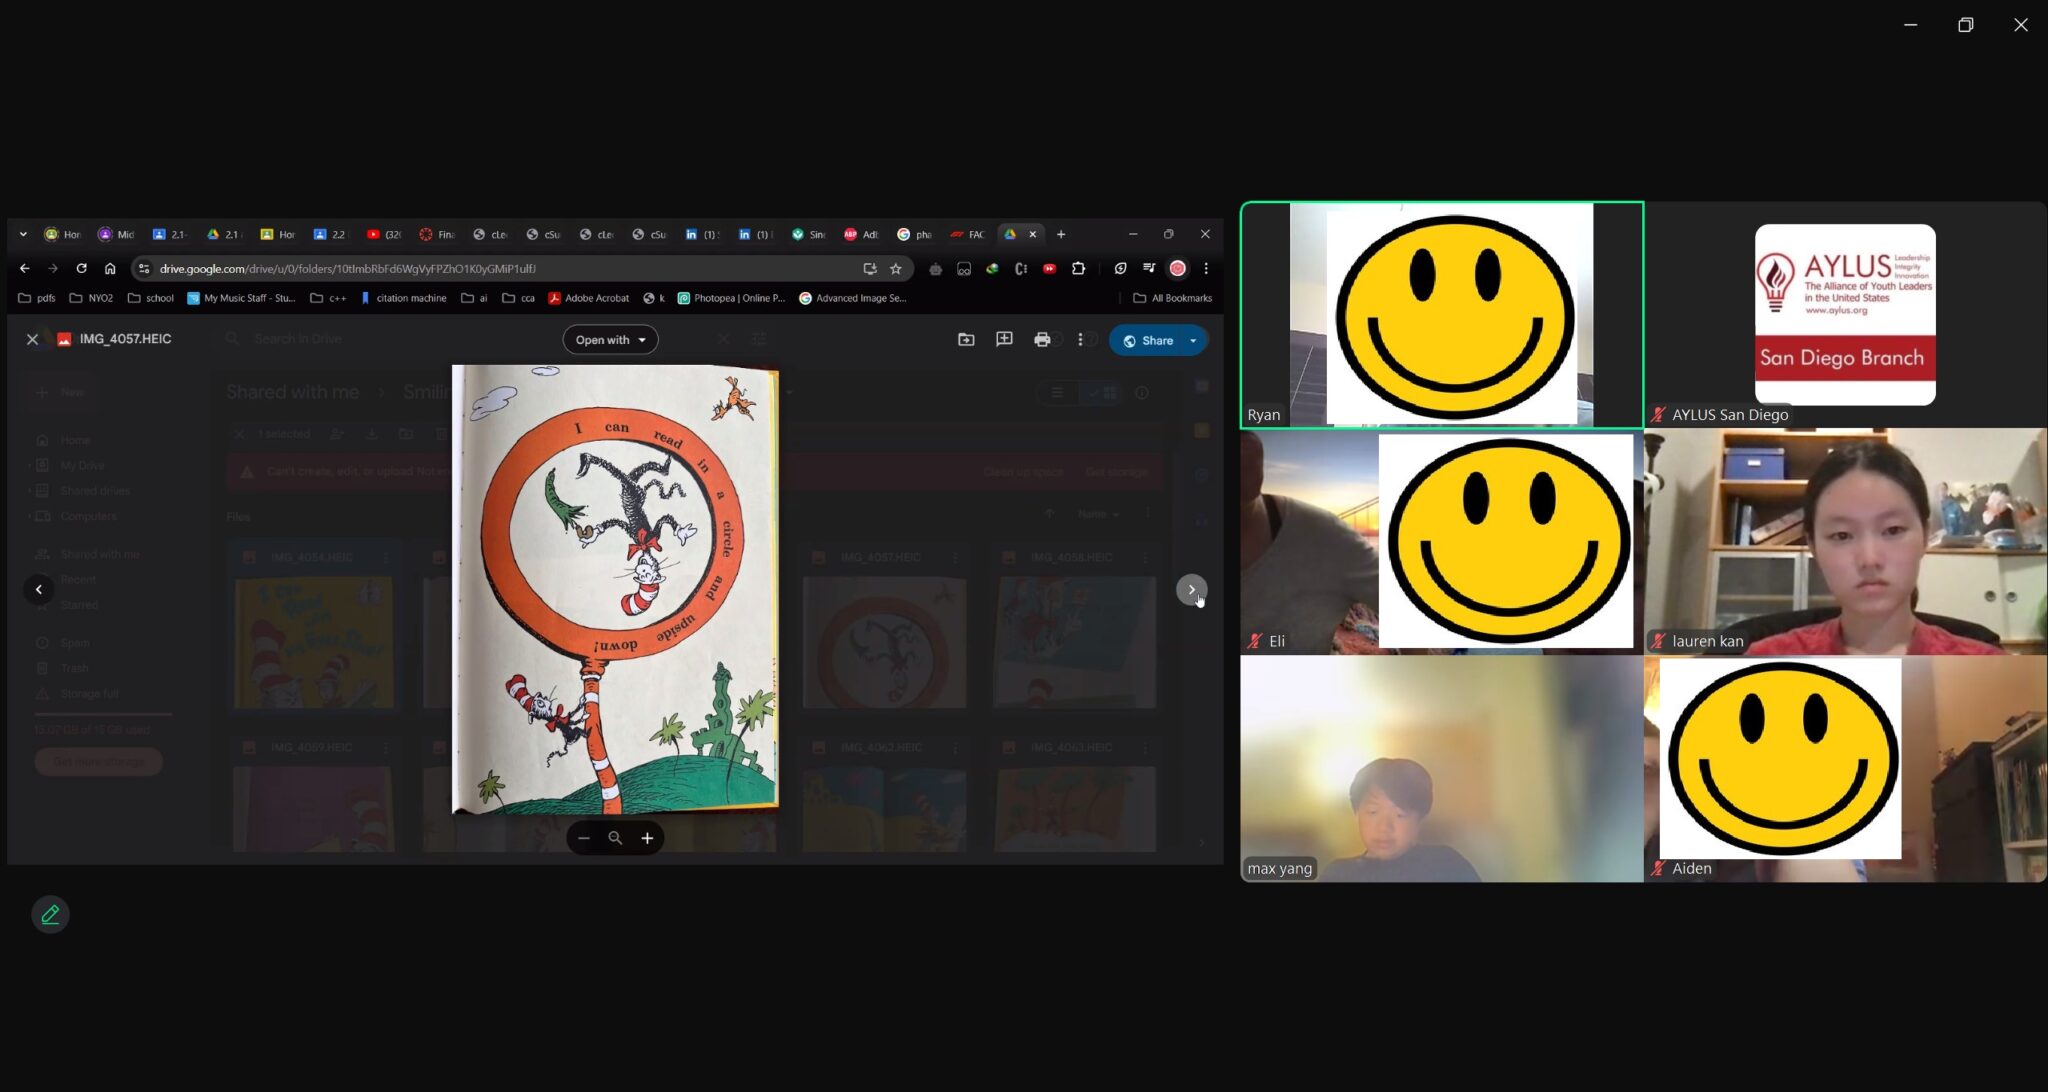Go to the browser home page

click(x=110, y=268)
